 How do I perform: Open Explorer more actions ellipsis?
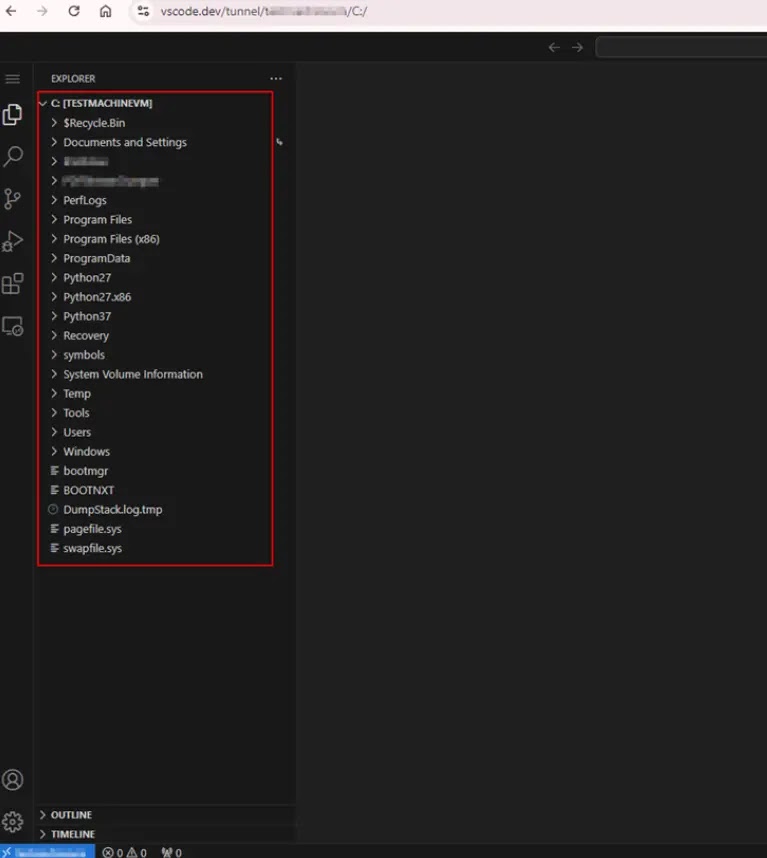coord(276,79)
